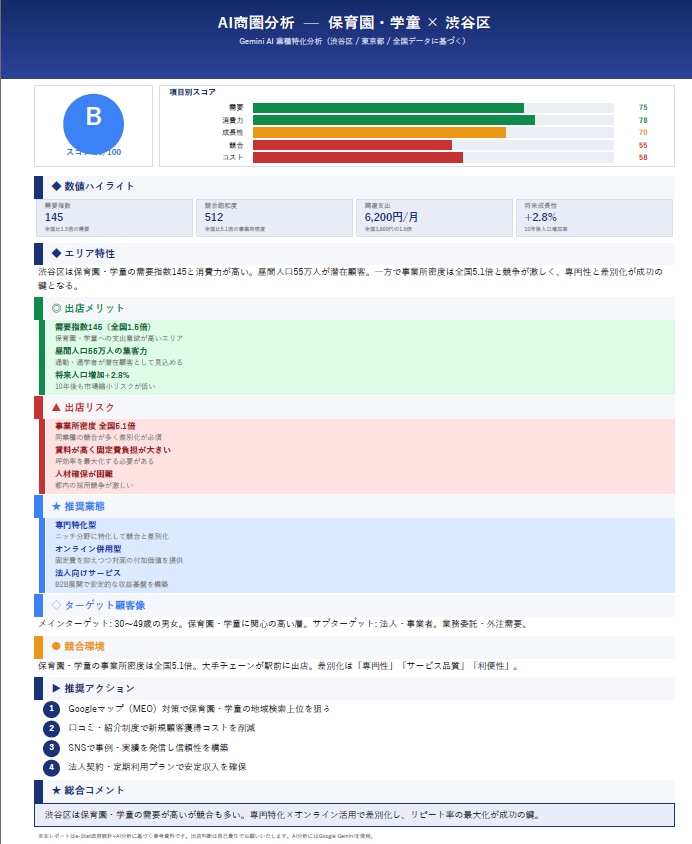This screenshot has width=692, height=844.
Task: Click the text 都内の採用競争が激しい
Action: click(x=94, y=486)
